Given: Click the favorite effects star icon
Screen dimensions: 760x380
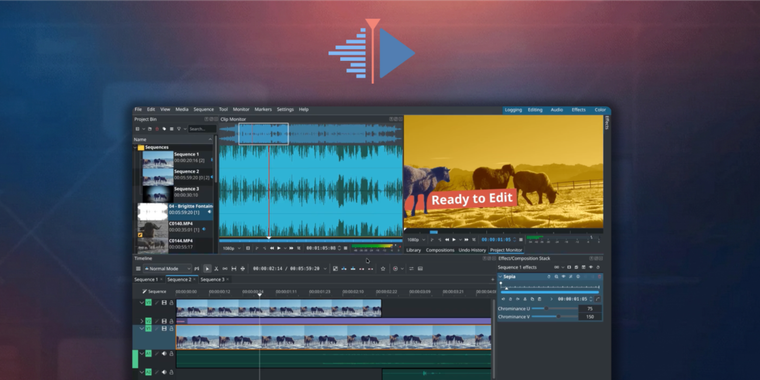Looking at the screenshot, I should 382,269.
